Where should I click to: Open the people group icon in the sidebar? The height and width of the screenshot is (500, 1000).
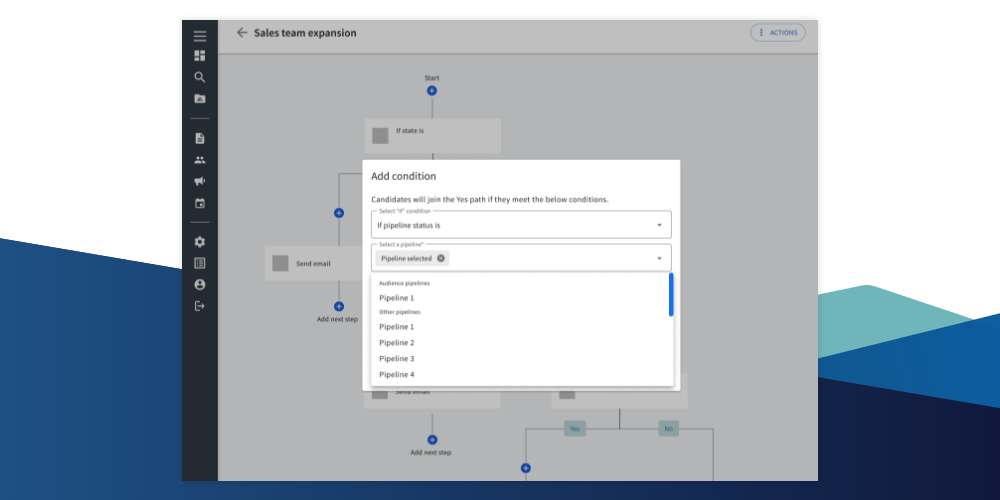click(200, 160)
